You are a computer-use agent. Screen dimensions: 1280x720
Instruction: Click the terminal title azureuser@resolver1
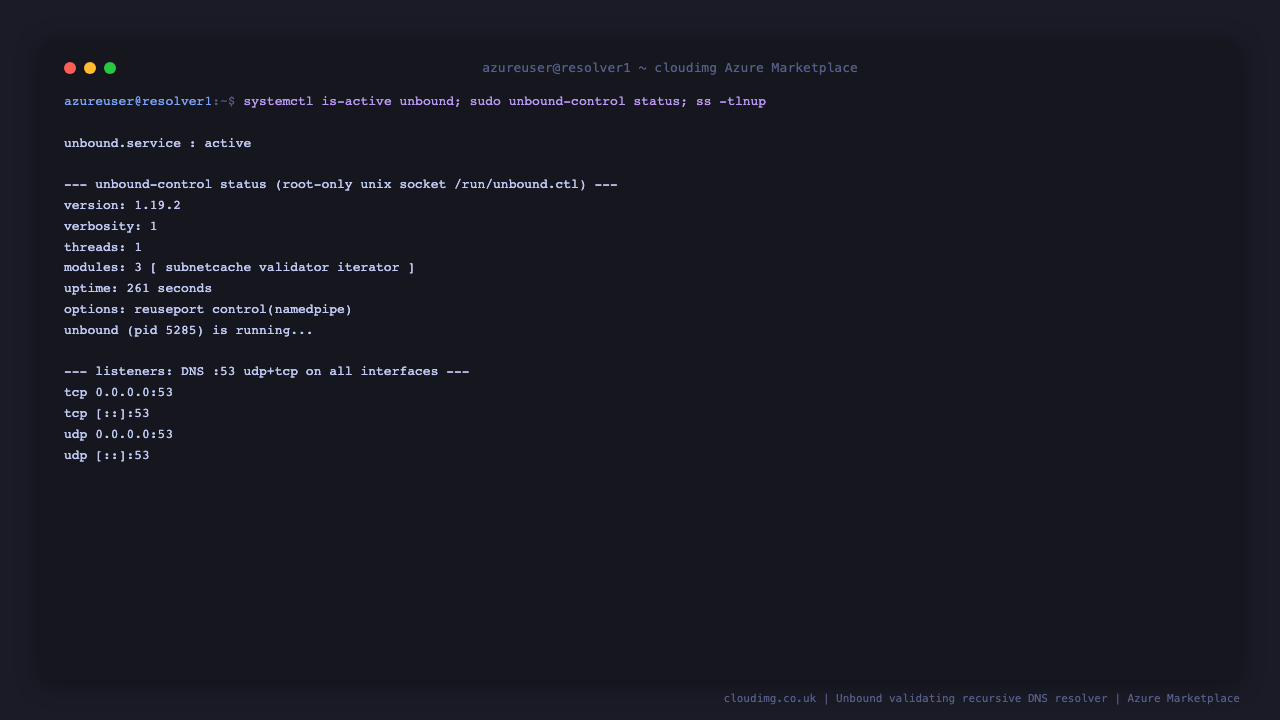point(670,68)
